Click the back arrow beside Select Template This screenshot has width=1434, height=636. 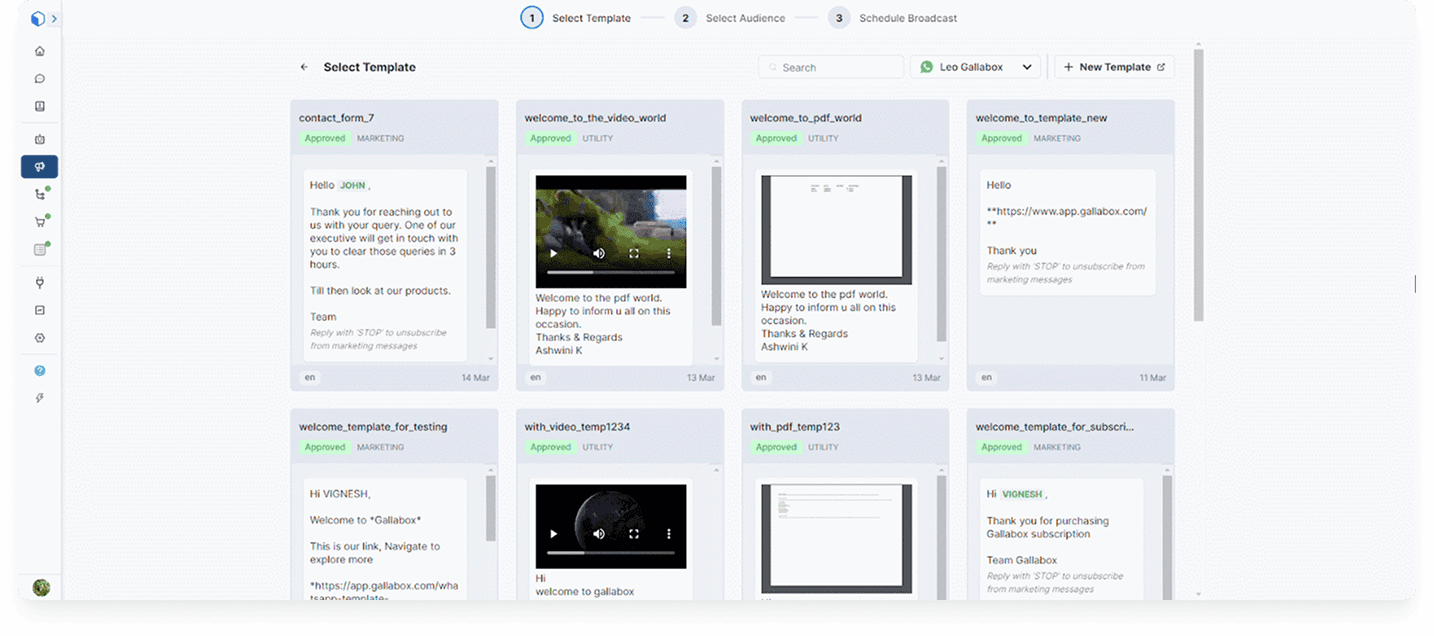pos(304,67)
